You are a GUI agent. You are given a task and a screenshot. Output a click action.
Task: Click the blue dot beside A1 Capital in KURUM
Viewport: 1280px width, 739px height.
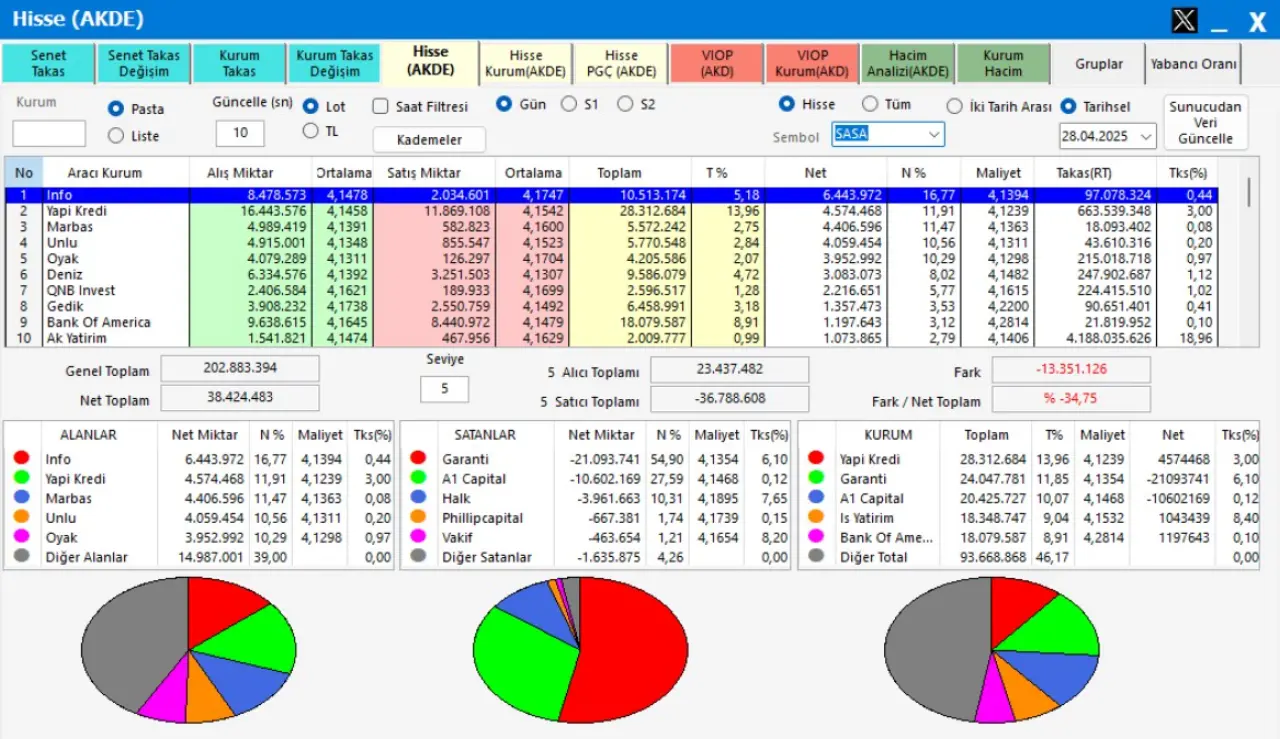tap(816, 498)
